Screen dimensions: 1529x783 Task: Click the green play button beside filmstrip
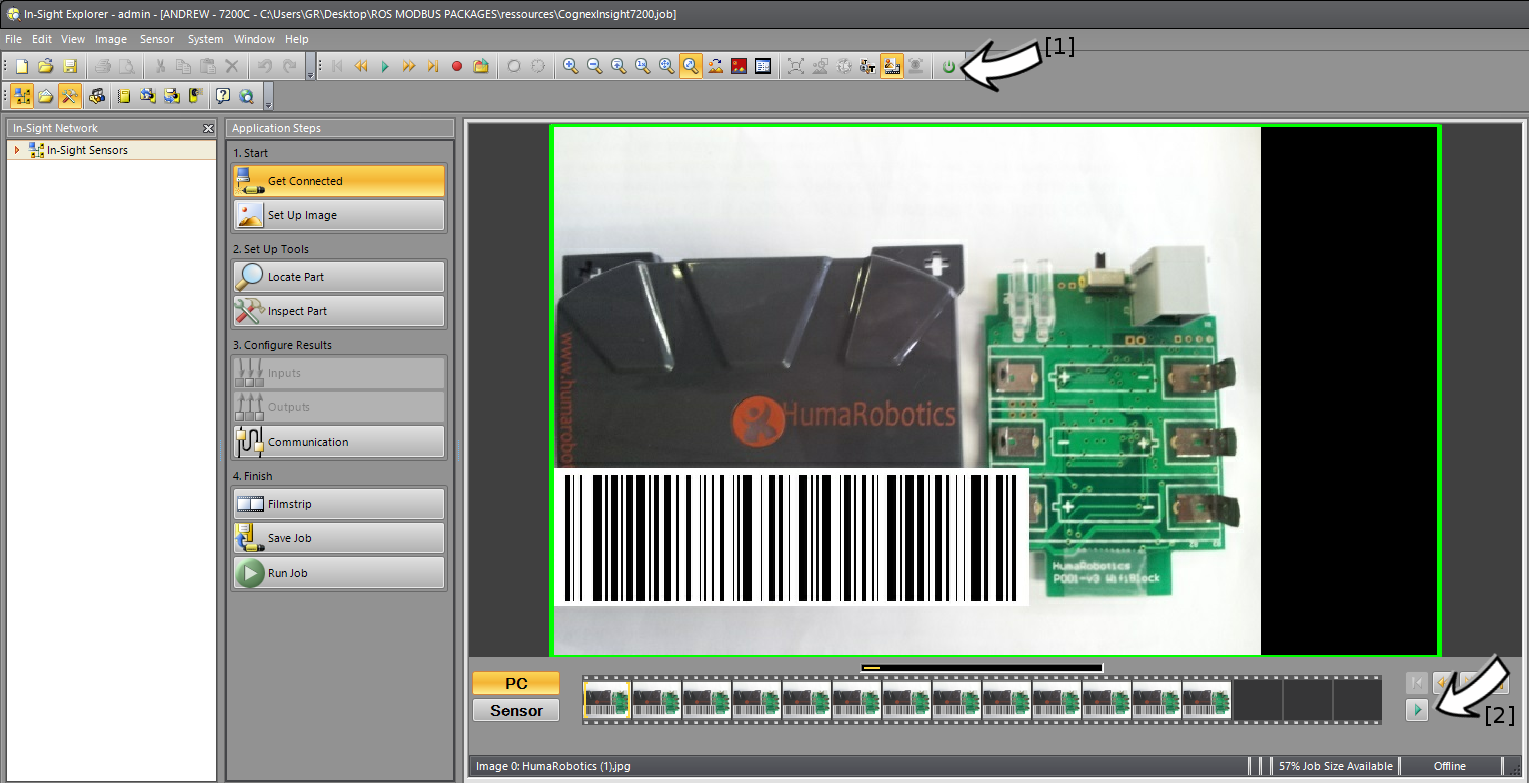1417,710
